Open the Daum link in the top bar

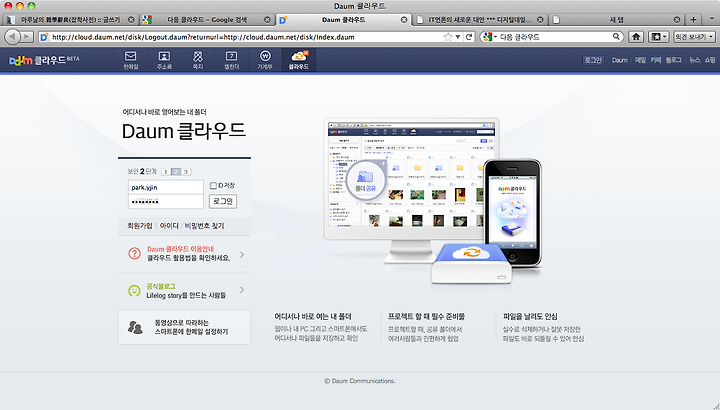pos(619,60)
